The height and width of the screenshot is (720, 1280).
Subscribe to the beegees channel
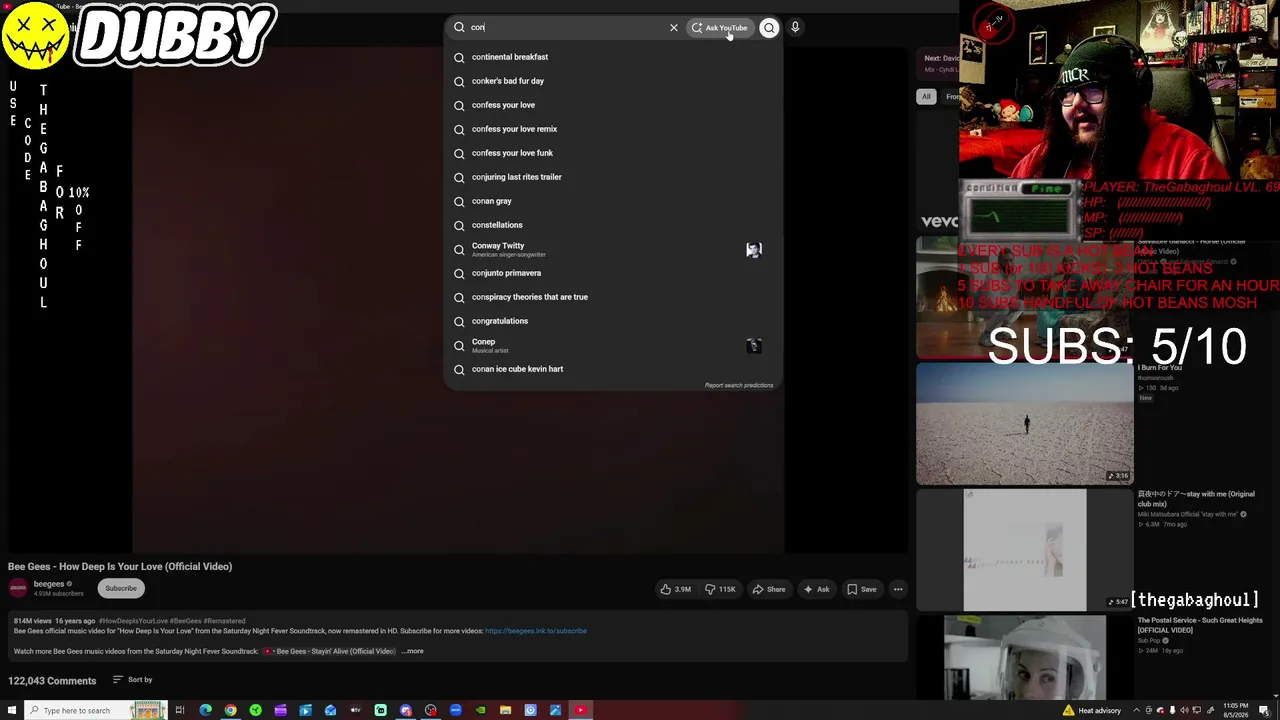(x=121, y=588)
